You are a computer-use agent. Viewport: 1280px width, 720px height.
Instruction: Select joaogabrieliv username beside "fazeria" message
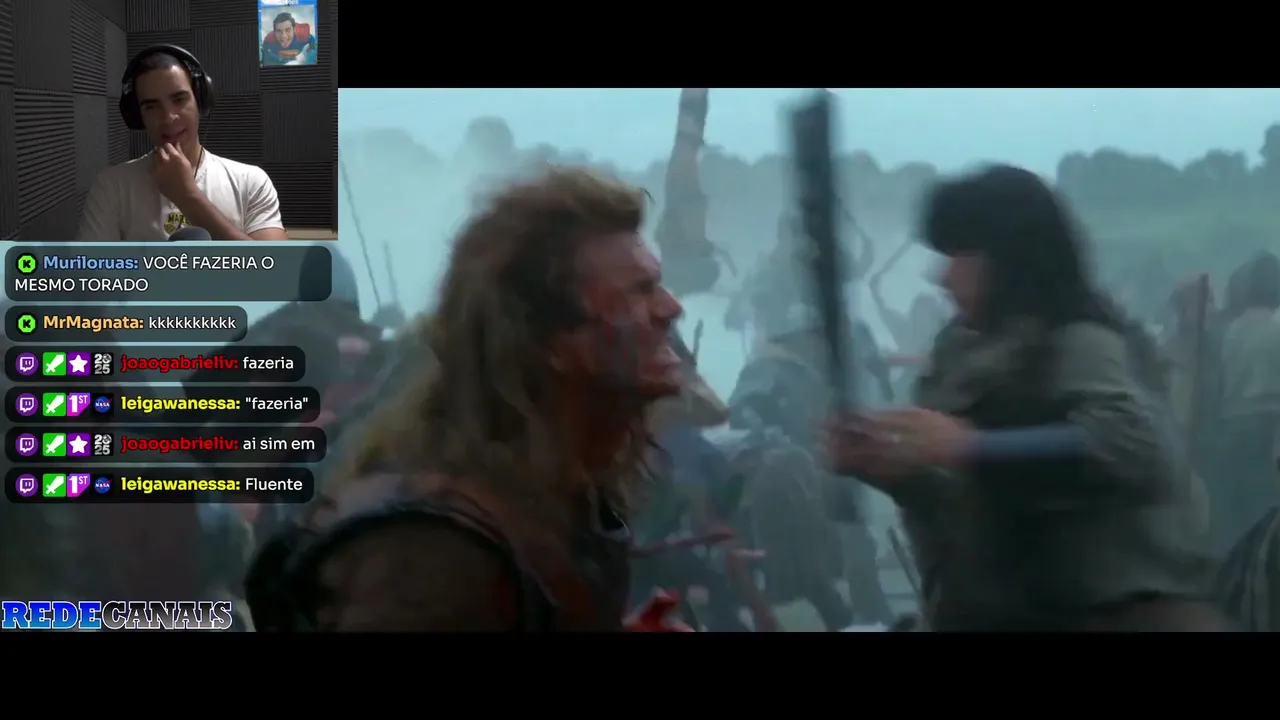179,364
